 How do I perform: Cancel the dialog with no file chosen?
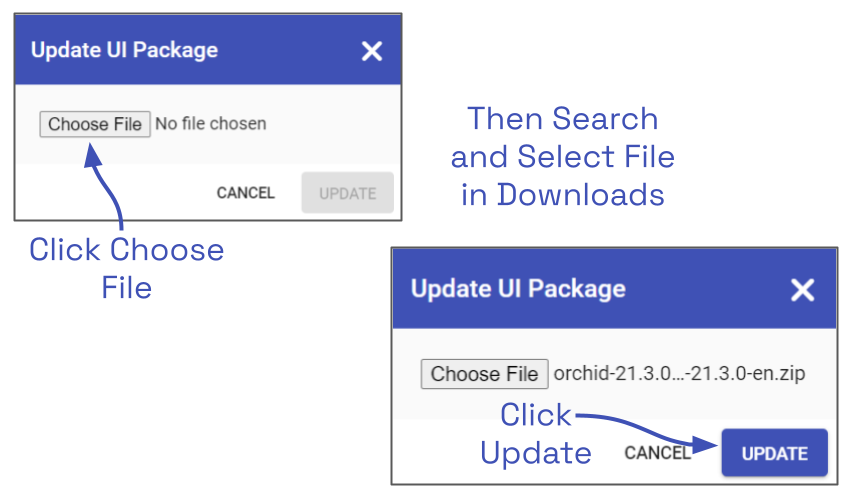[x=245, y=193]
